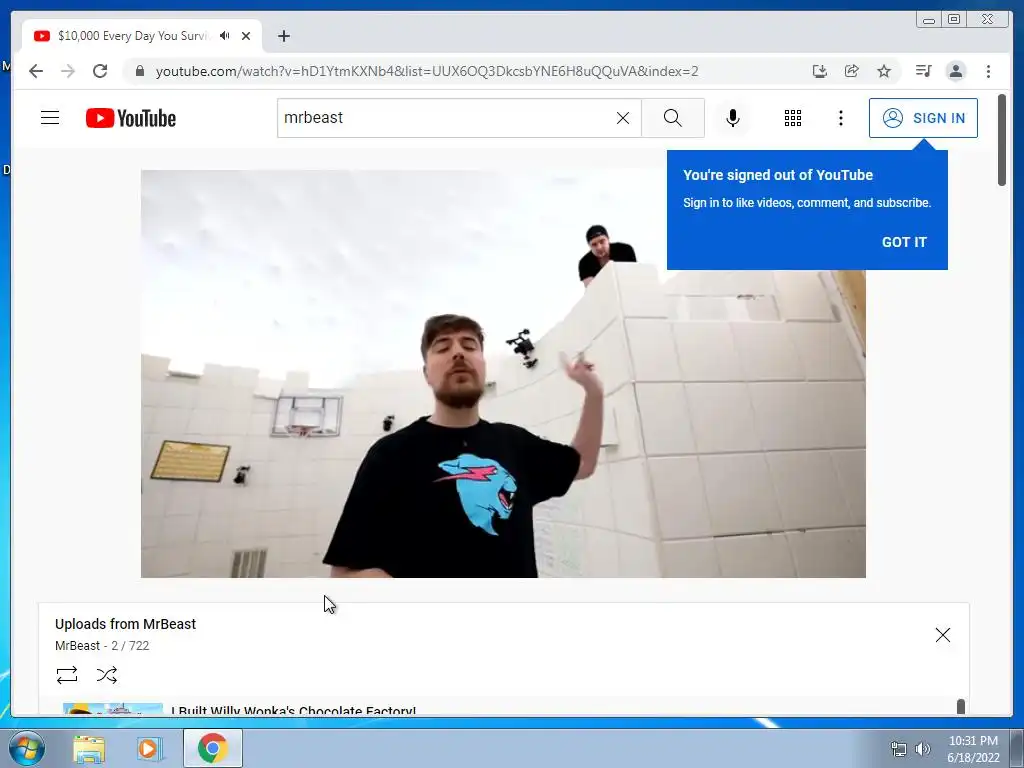
Task: Click the MrBeast channel name link
Action: (x=77, y=646)
